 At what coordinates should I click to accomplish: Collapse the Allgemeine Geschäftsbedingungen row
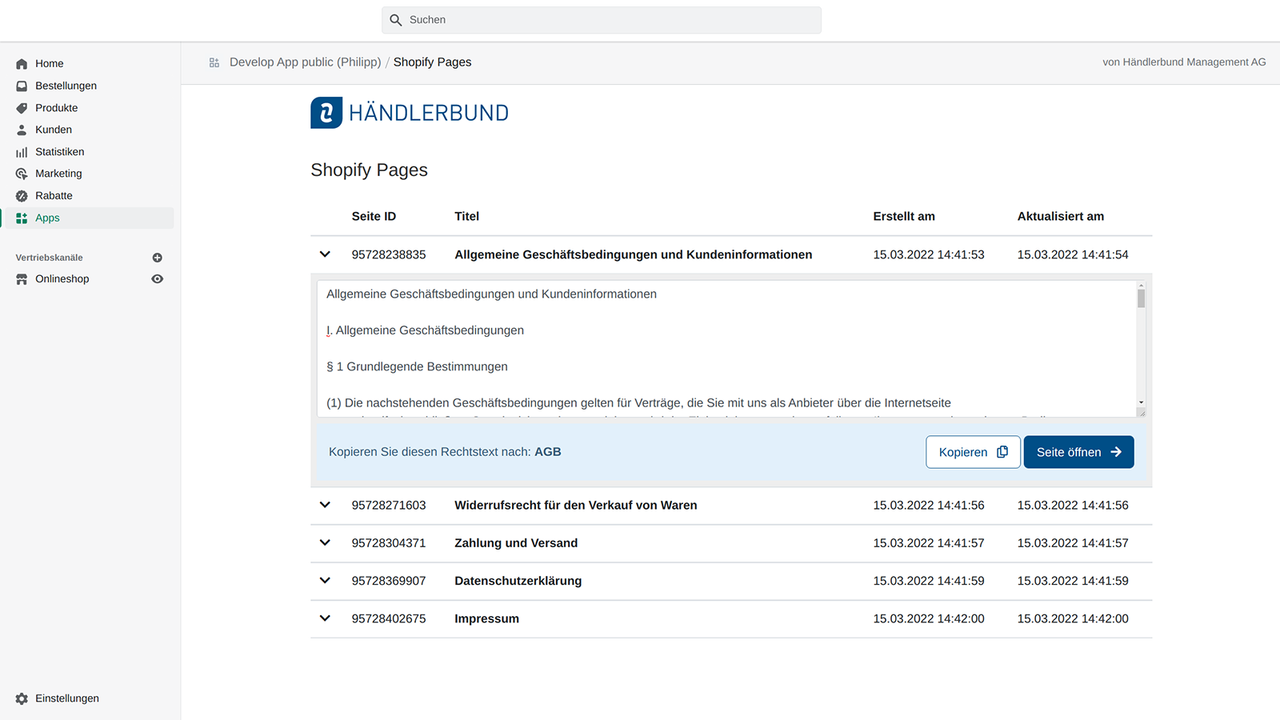pos(324,254)
